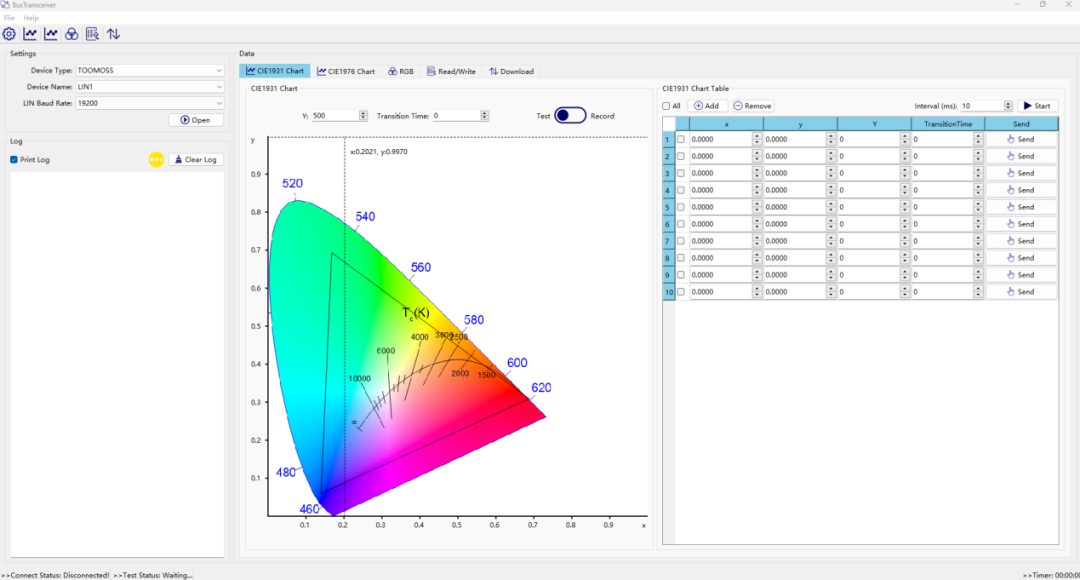Remove a row with the minus Remove button
The image size is (1080, 580).
[752, 106]
